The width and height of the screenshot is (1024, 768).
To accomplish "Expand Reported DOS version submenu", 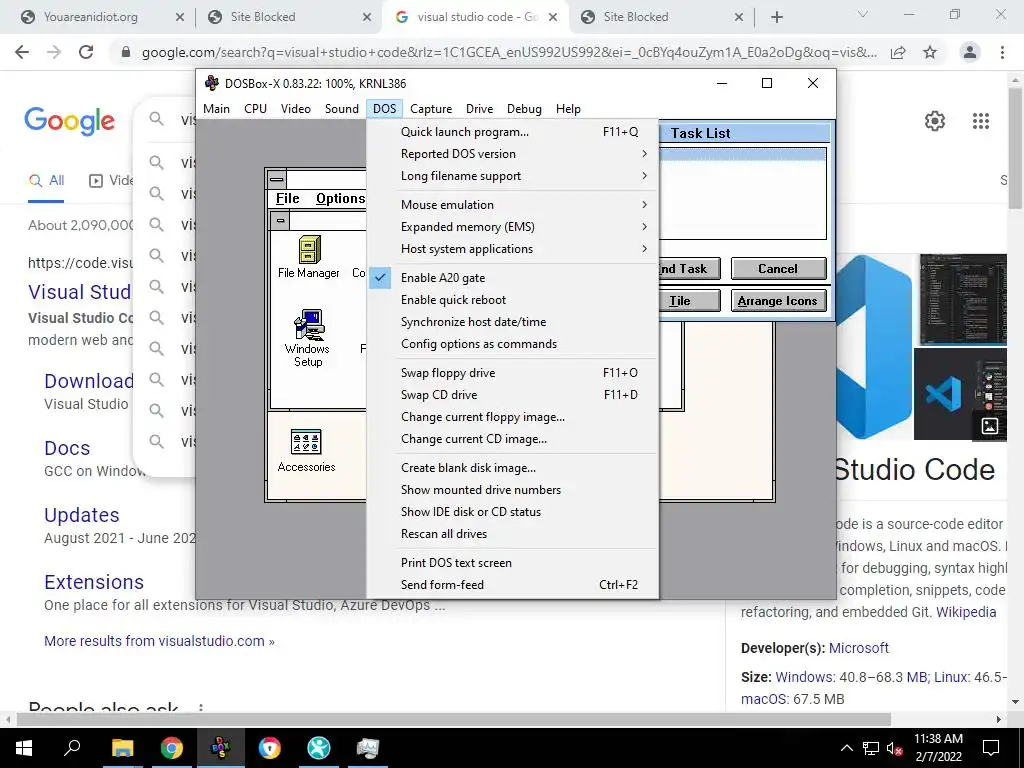I will click(x=513, y=153).
